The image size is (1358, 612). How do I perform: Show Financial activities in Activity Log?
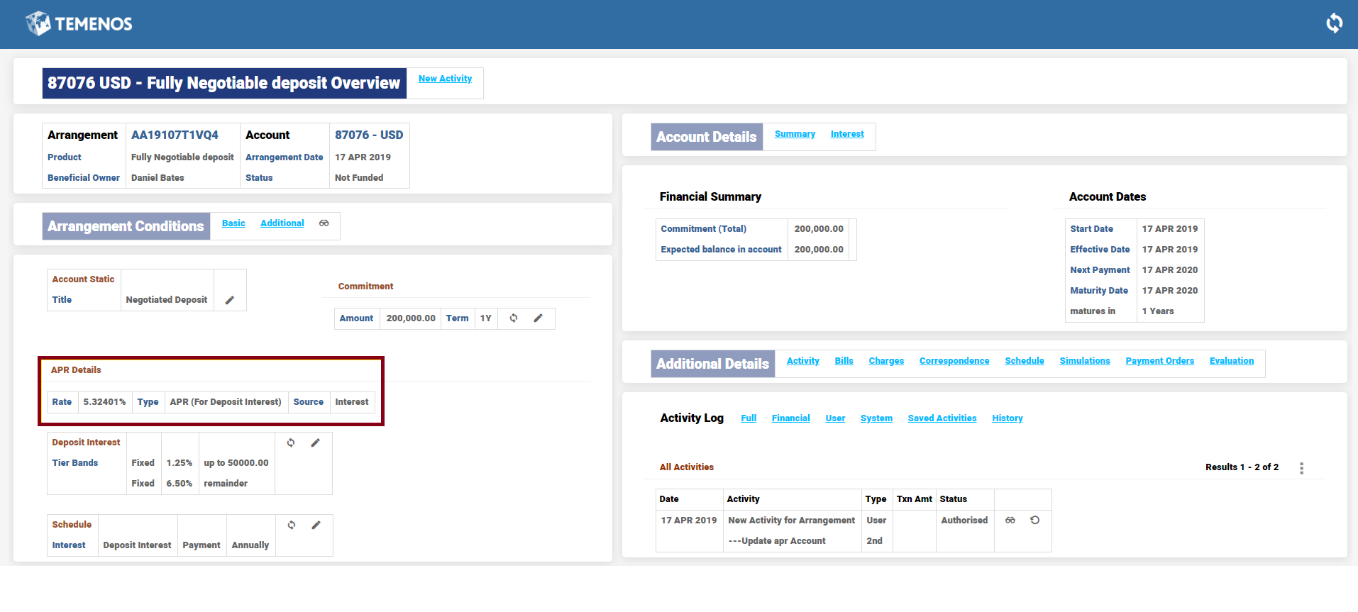click(x=790, y=418)
